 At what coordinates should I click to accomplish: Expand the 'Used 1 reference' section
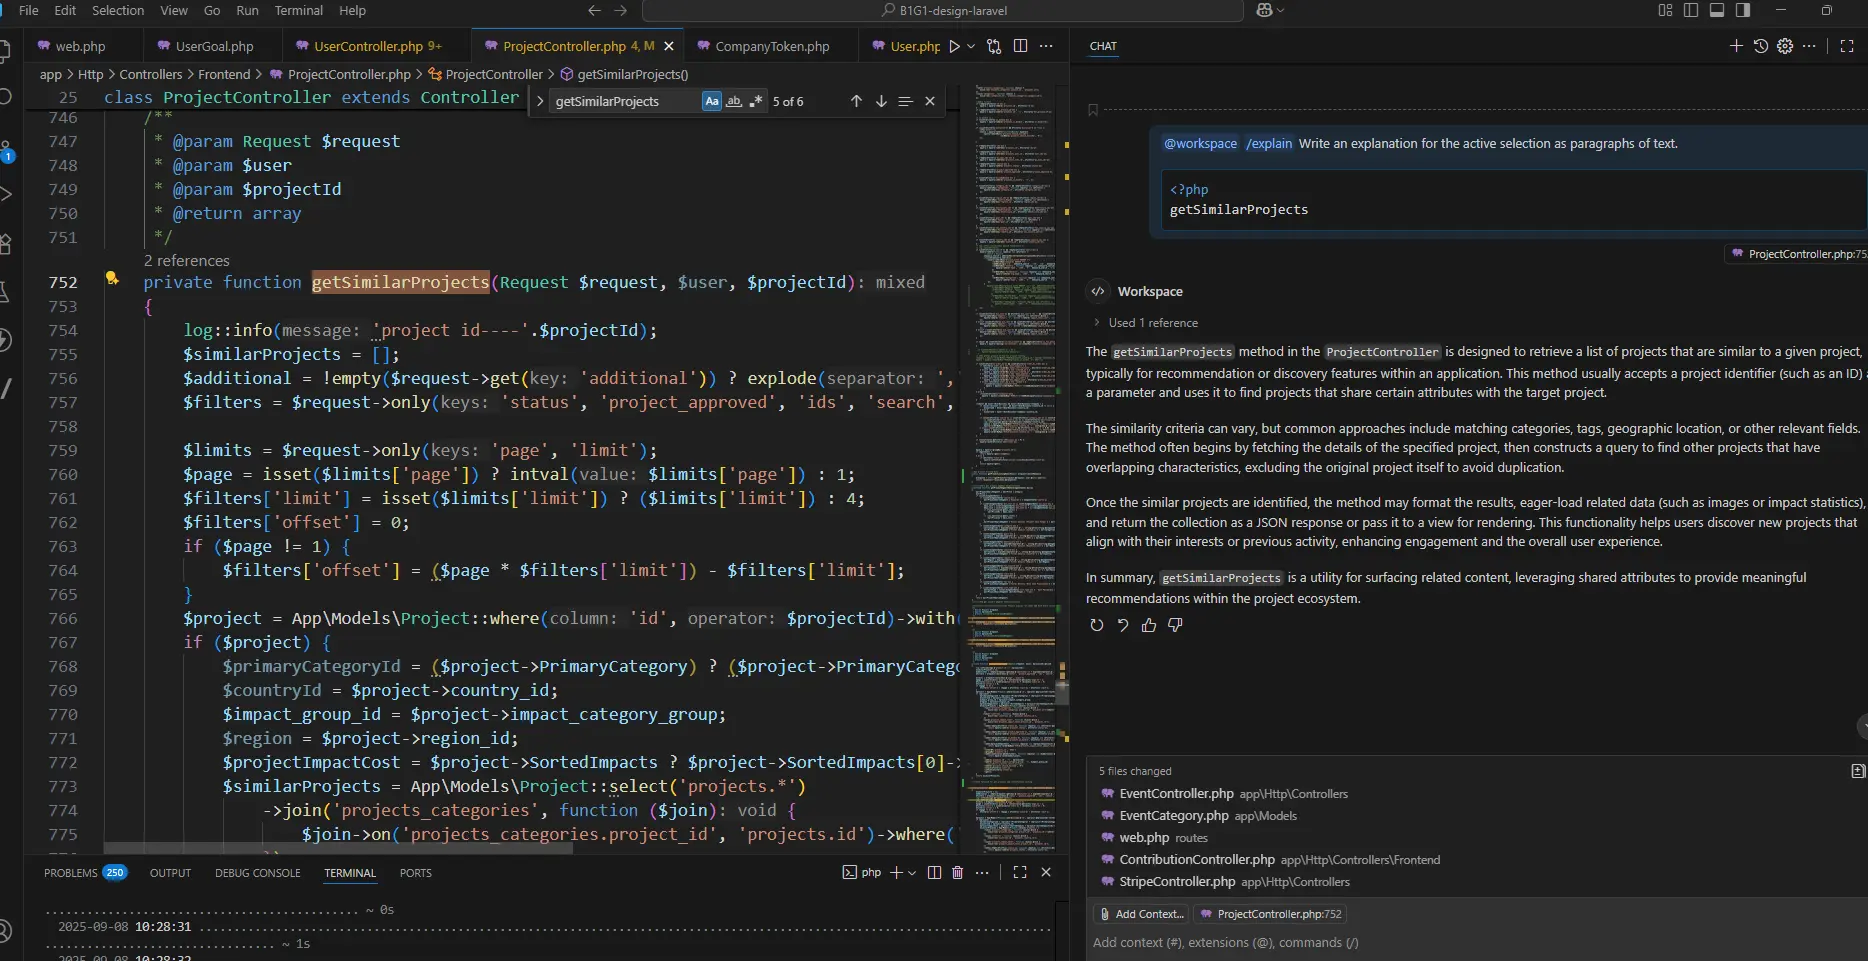(1152, 323)
